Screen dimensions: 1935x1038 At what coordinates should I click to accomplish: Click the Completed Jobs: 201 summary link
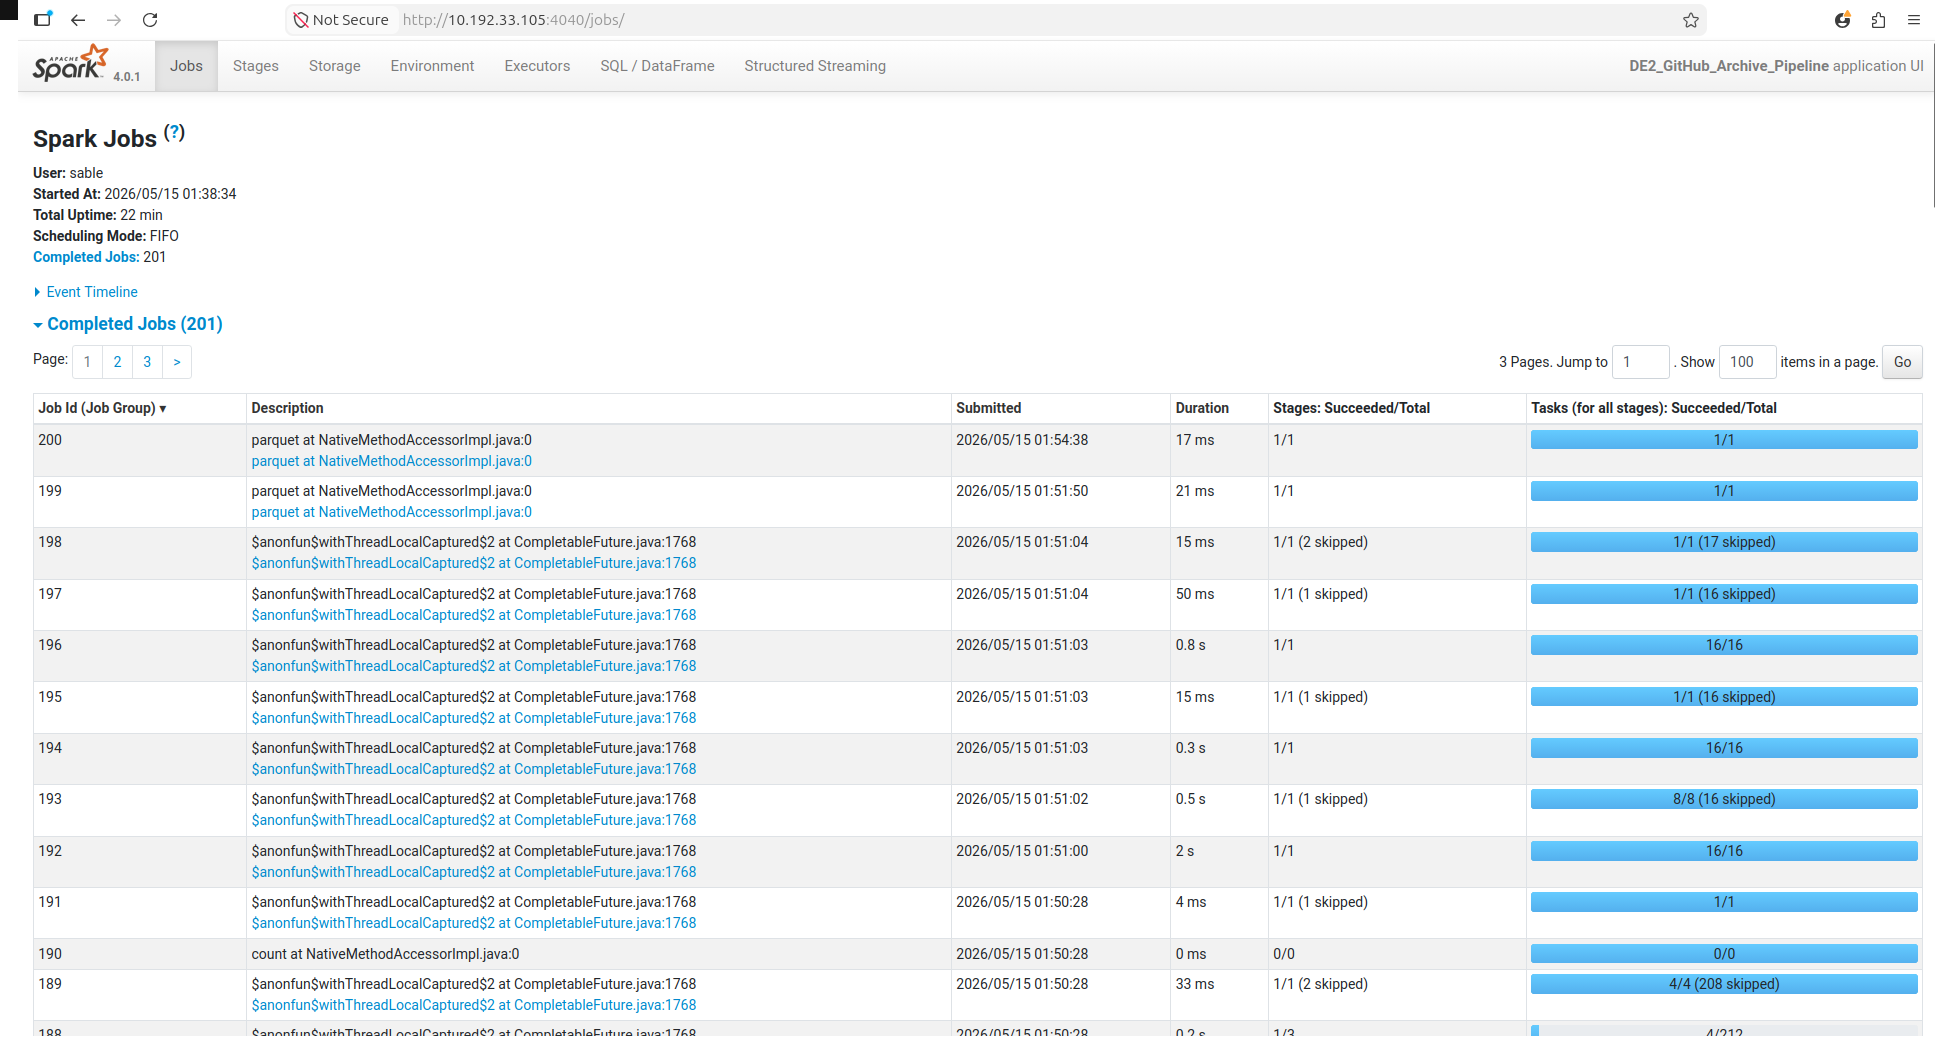86,257
